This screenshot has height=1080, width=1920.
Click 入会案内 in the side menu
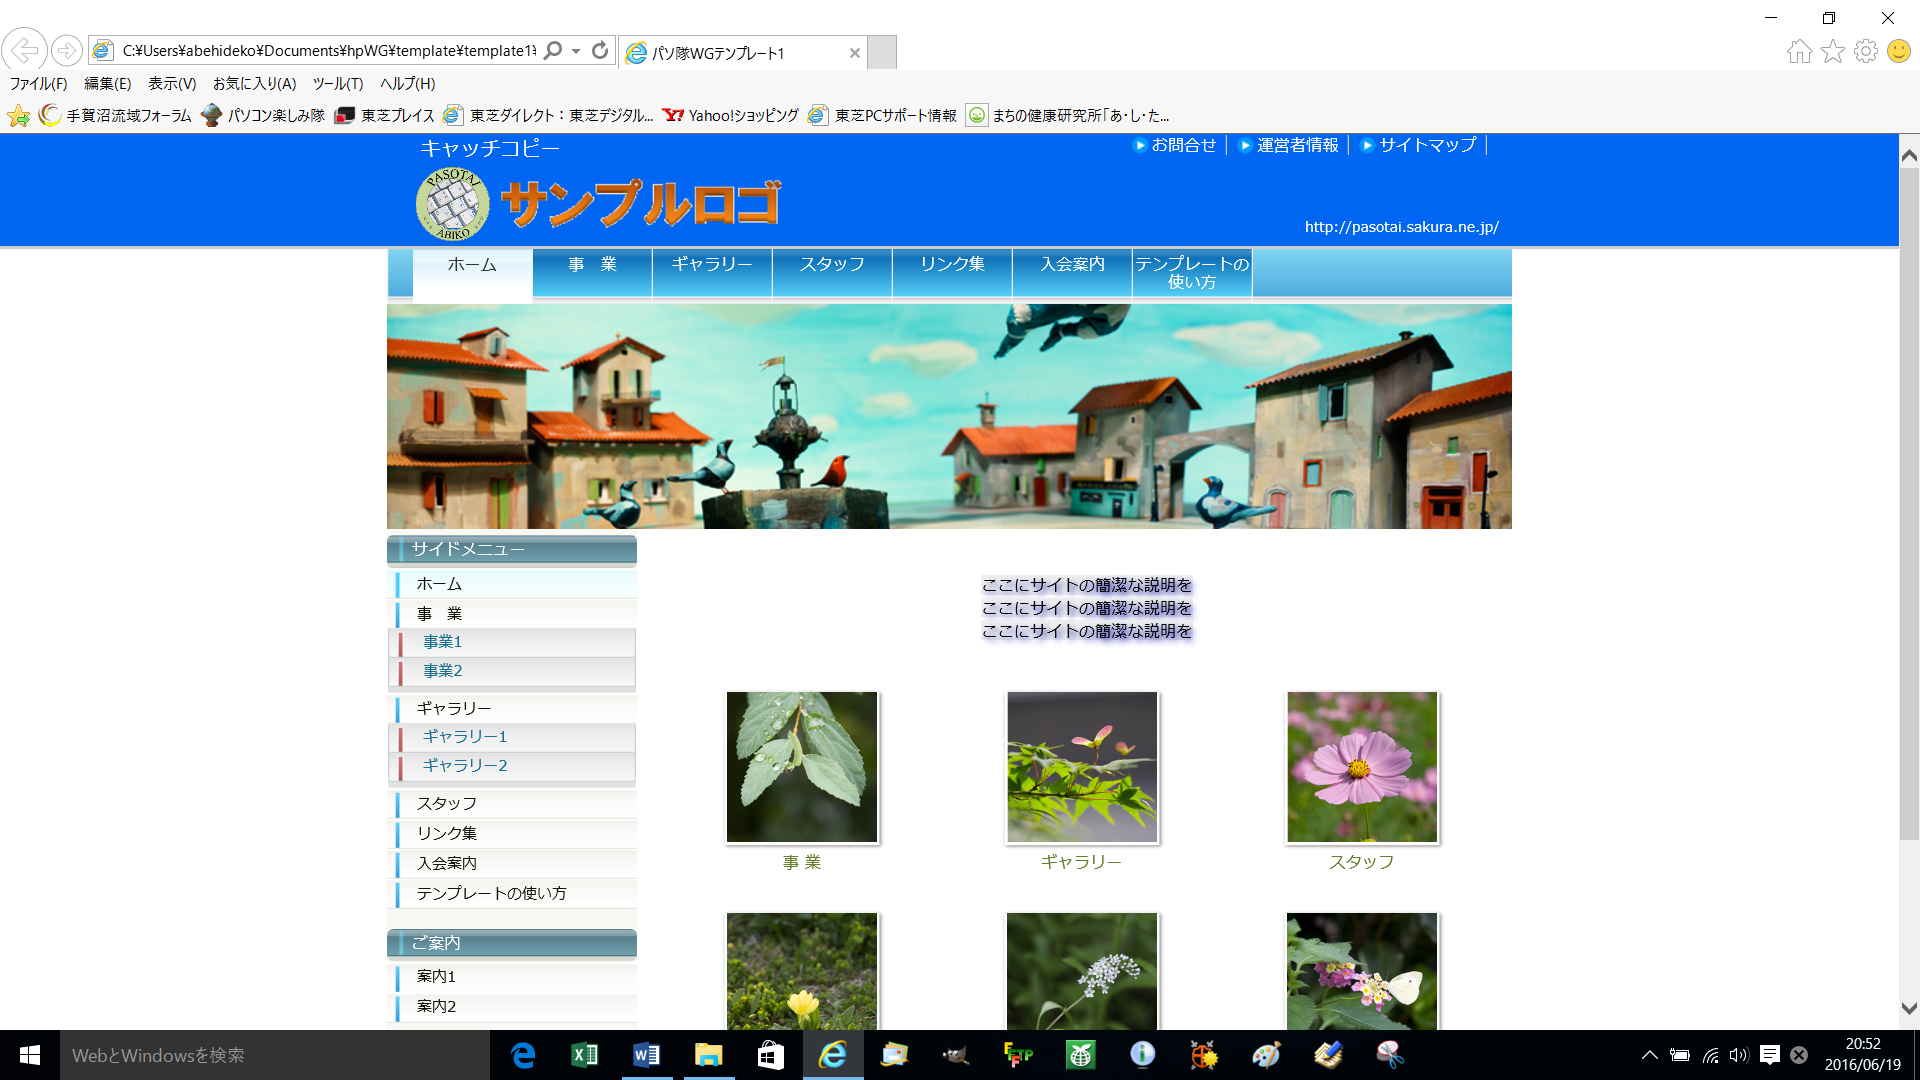(x=512, y=864)
